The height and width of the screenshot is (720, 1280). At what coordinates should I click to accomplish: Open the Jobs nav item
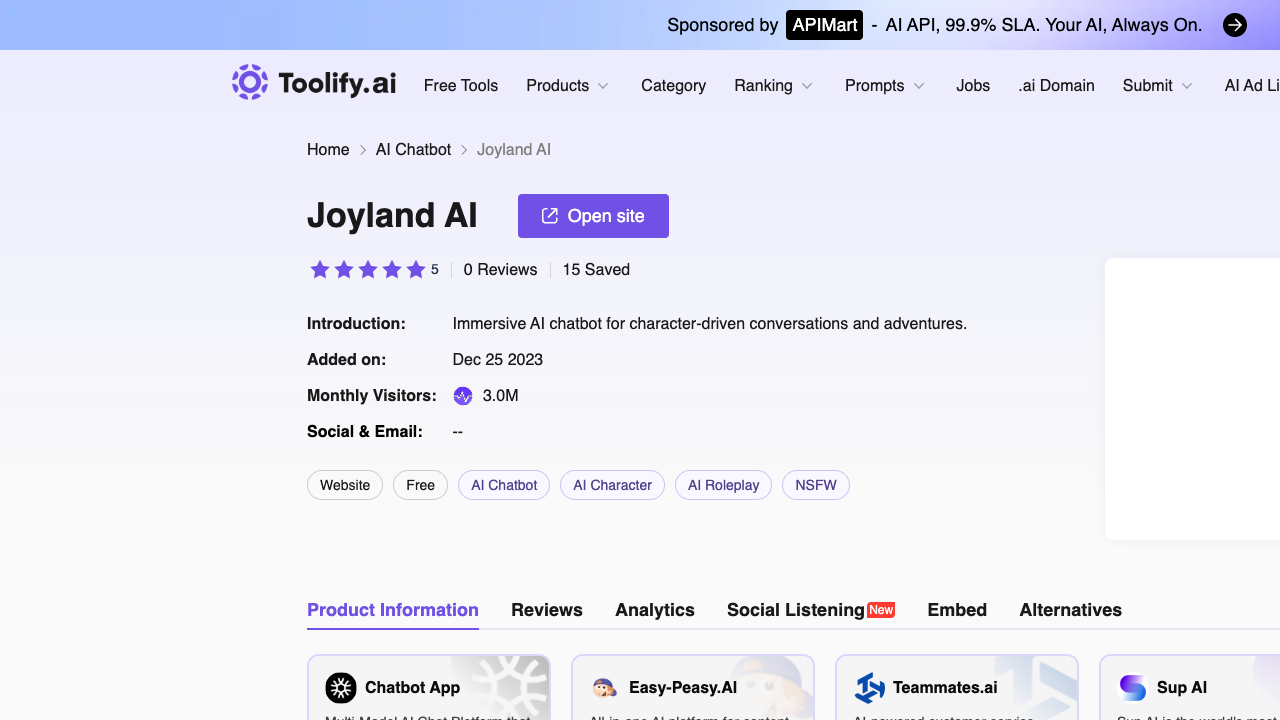973,86
